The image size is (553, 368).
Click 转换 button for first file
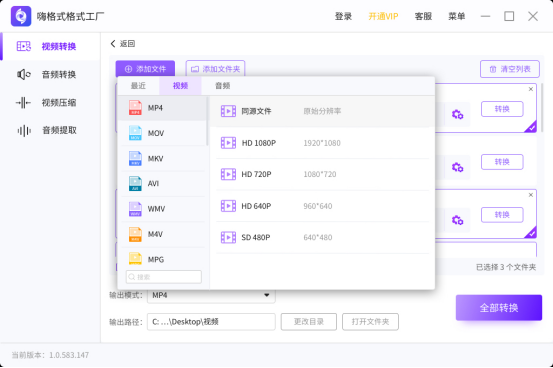502,109
